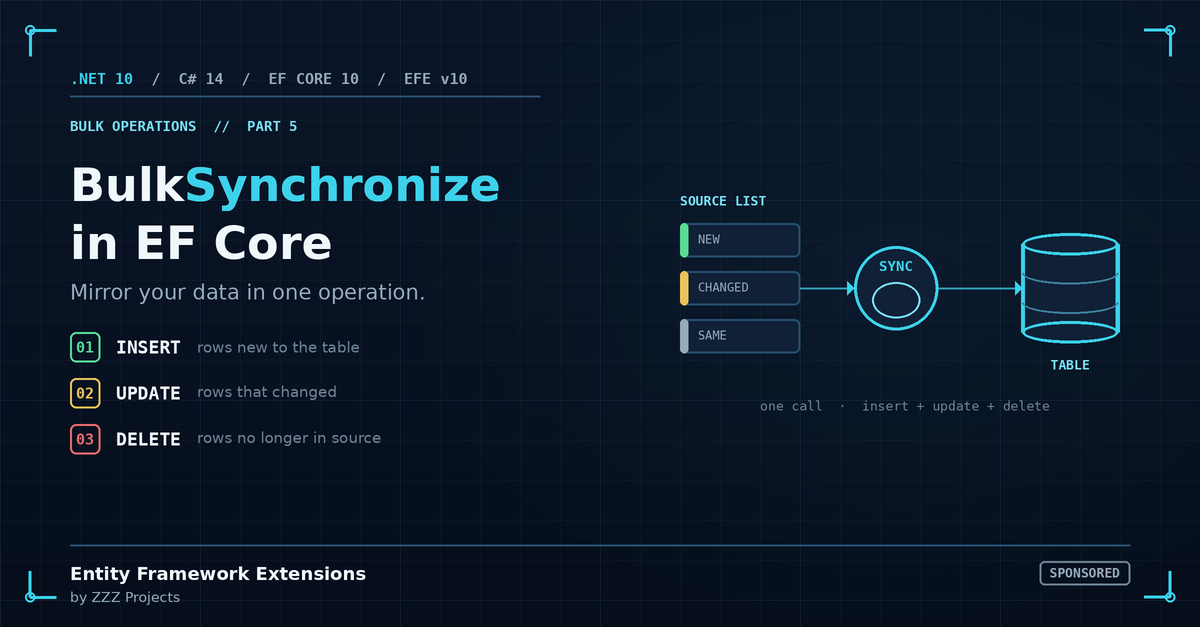
Task: Click the DELETE label
Action: click(x=148, y=440)
